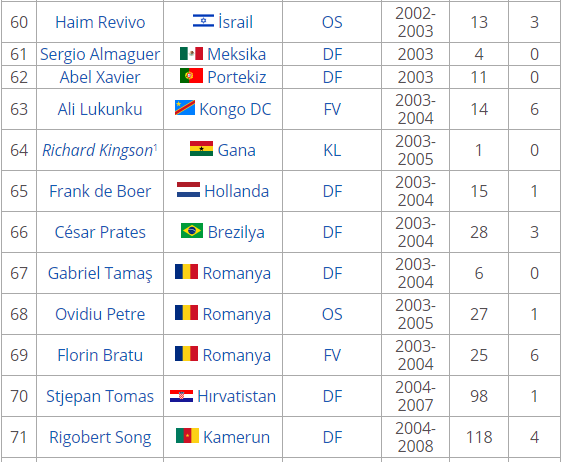Open the Stjepan Tomas link
Screen dimensions: 563x462
point(100,396)
